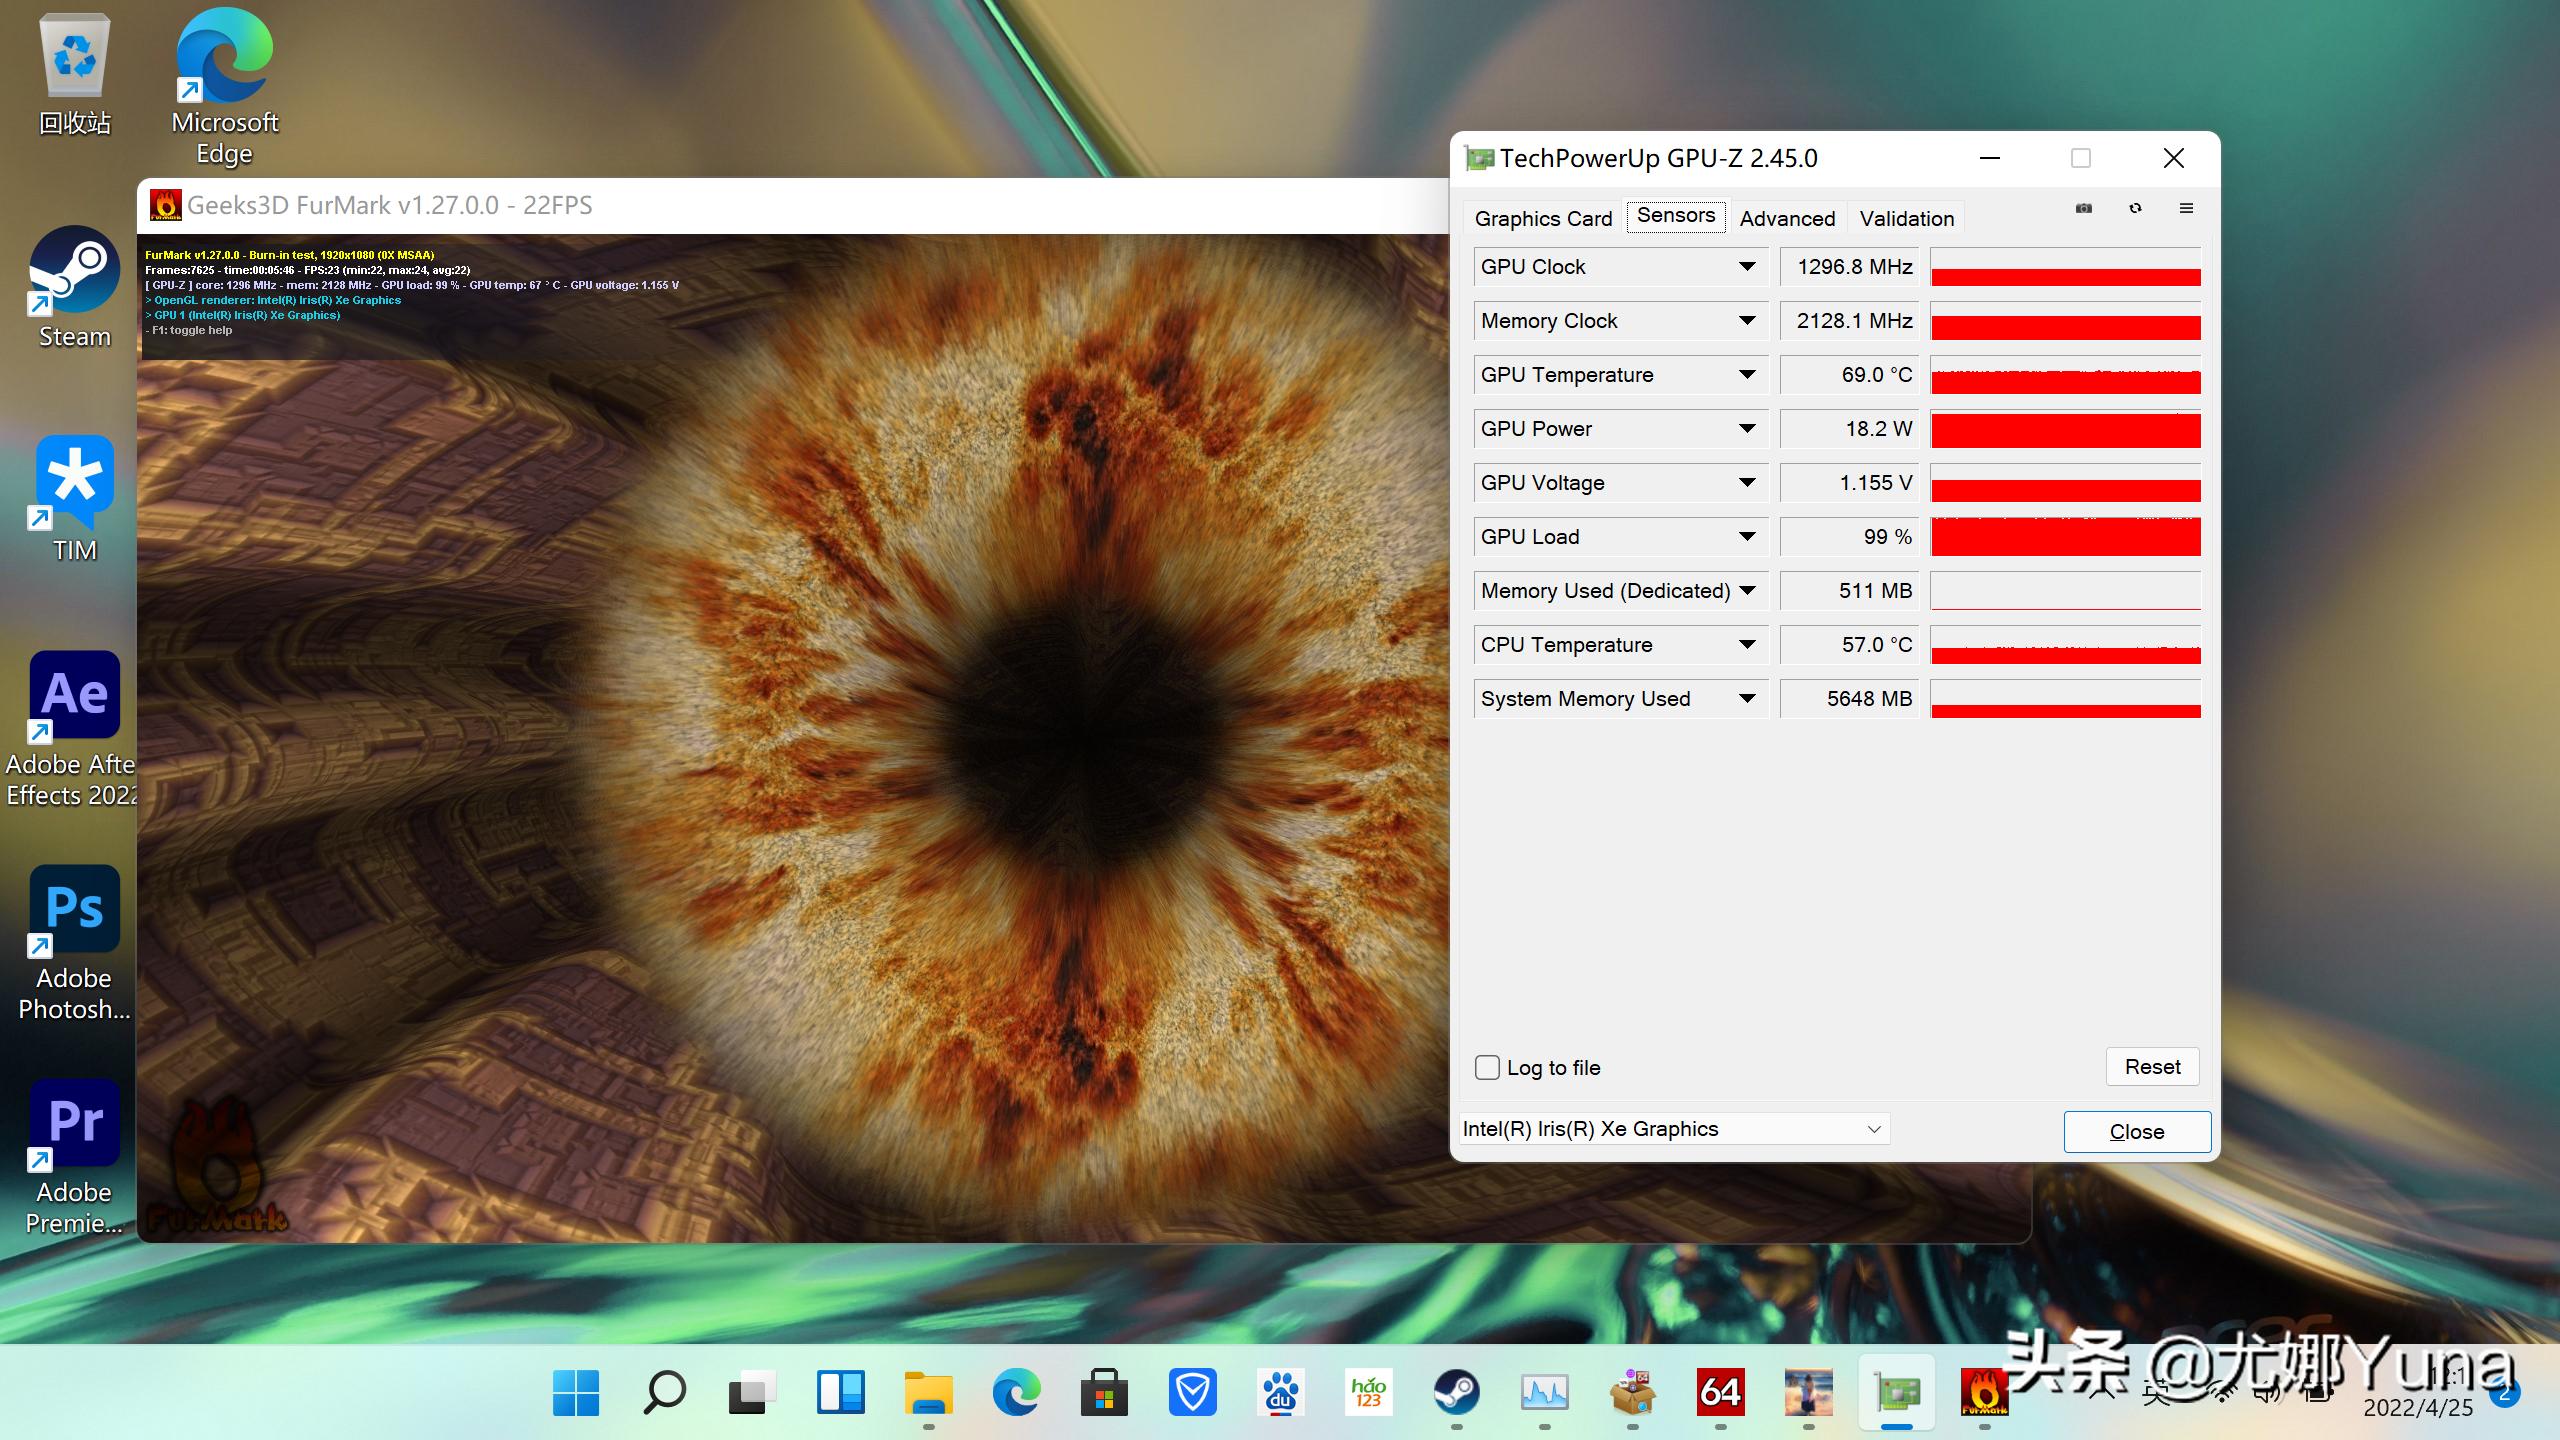
Task: Open the Intel Iris Xe Graphics selector
Action: point(1673,1129)
